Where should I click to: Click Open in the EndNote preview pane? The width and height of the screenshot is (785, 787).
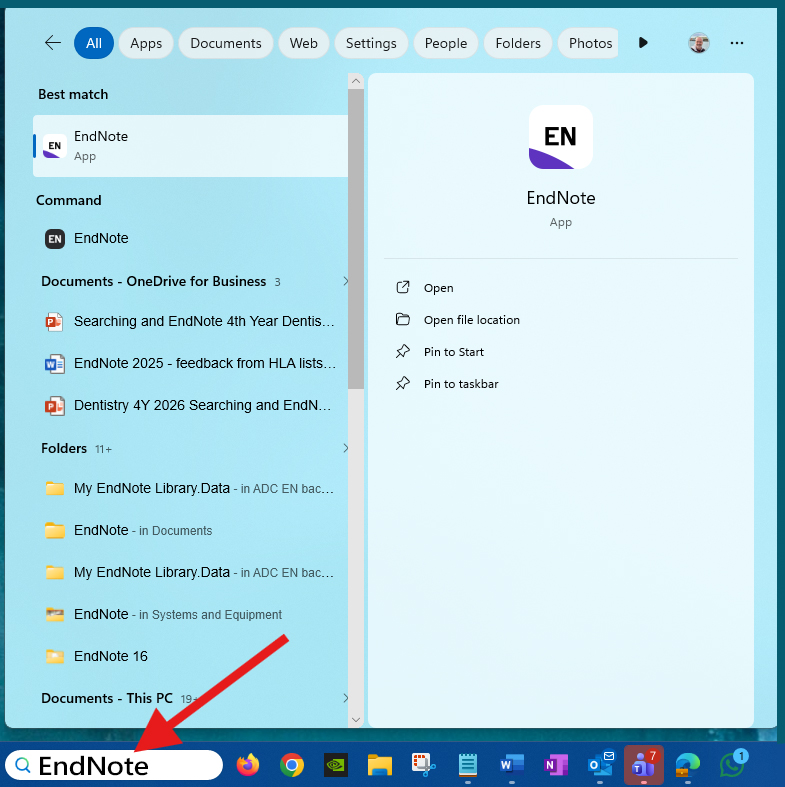point(439,288)
